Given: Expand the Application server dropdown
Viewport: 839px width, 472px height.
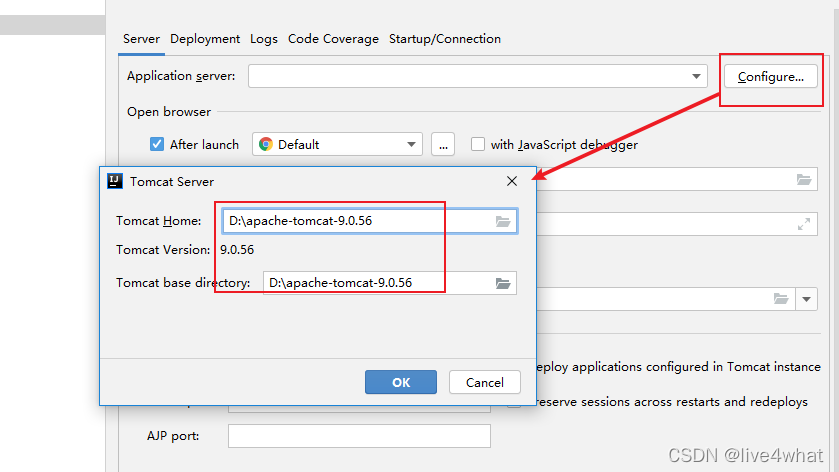Looking at the screenshot, I should (x=696, y=77).
